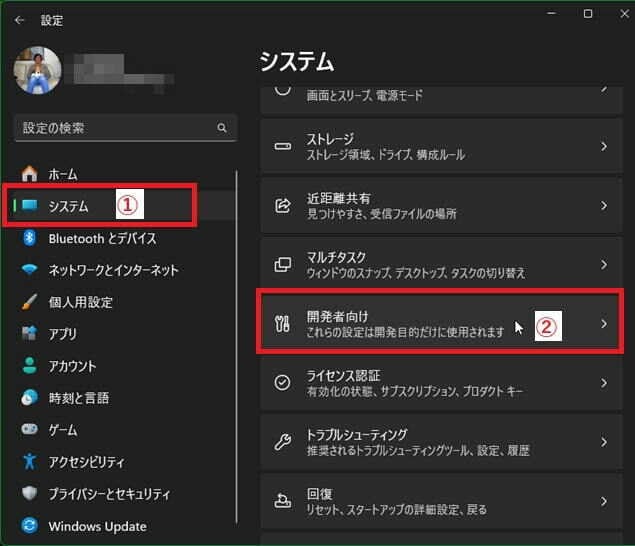Click the アクセシビリティ icon
The image size is (635, 546).
coord(30,462)
